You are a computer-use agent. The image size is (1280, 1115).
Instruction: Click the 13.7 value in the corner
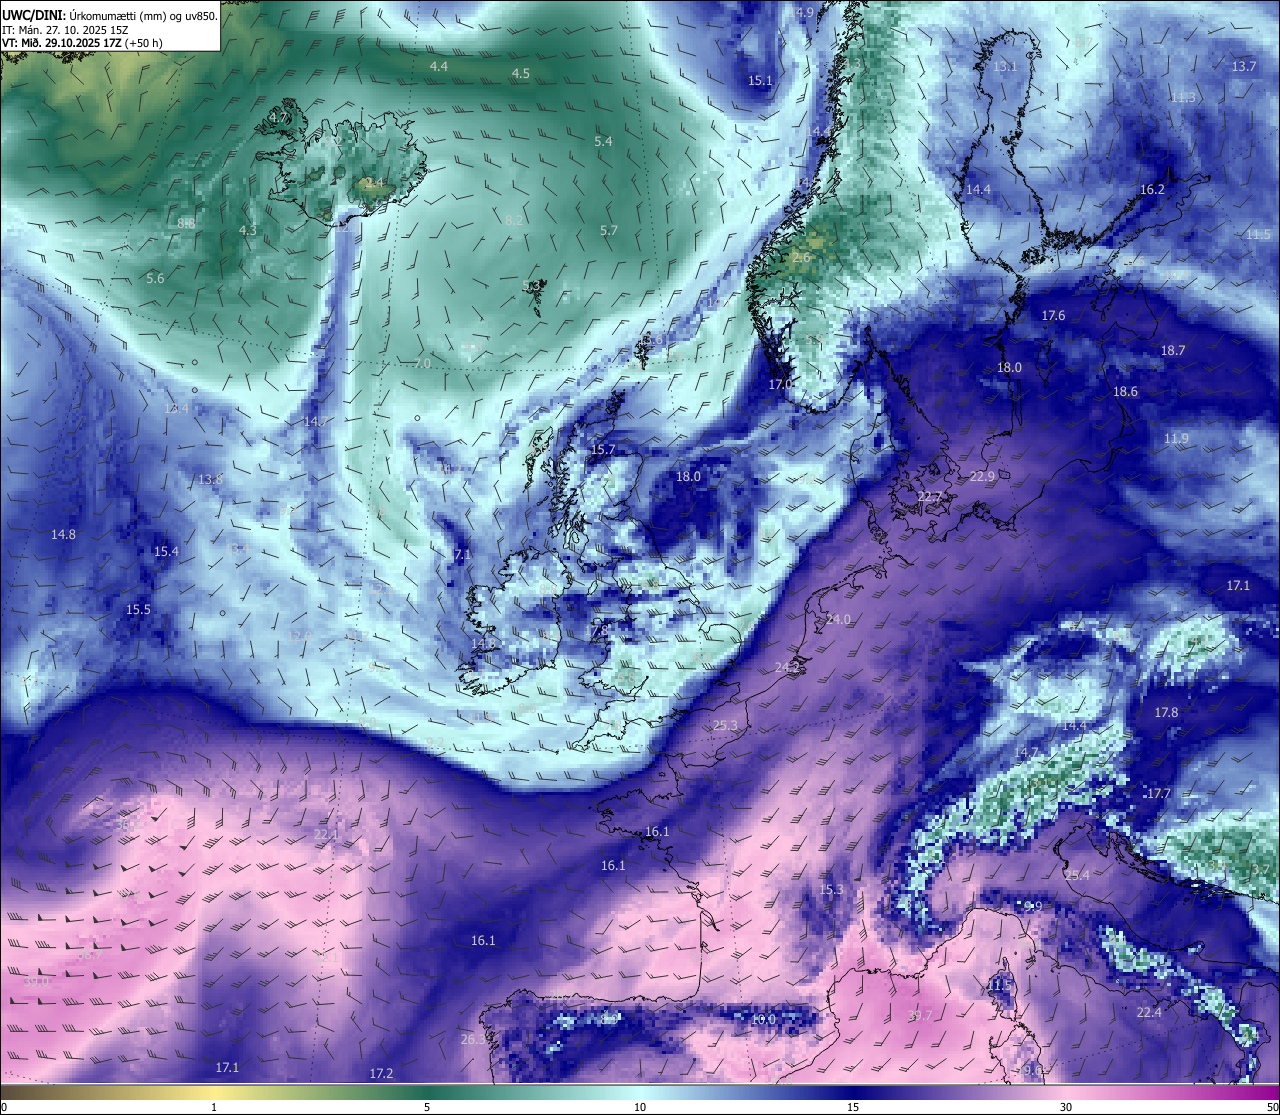[x=1244, y=66]
